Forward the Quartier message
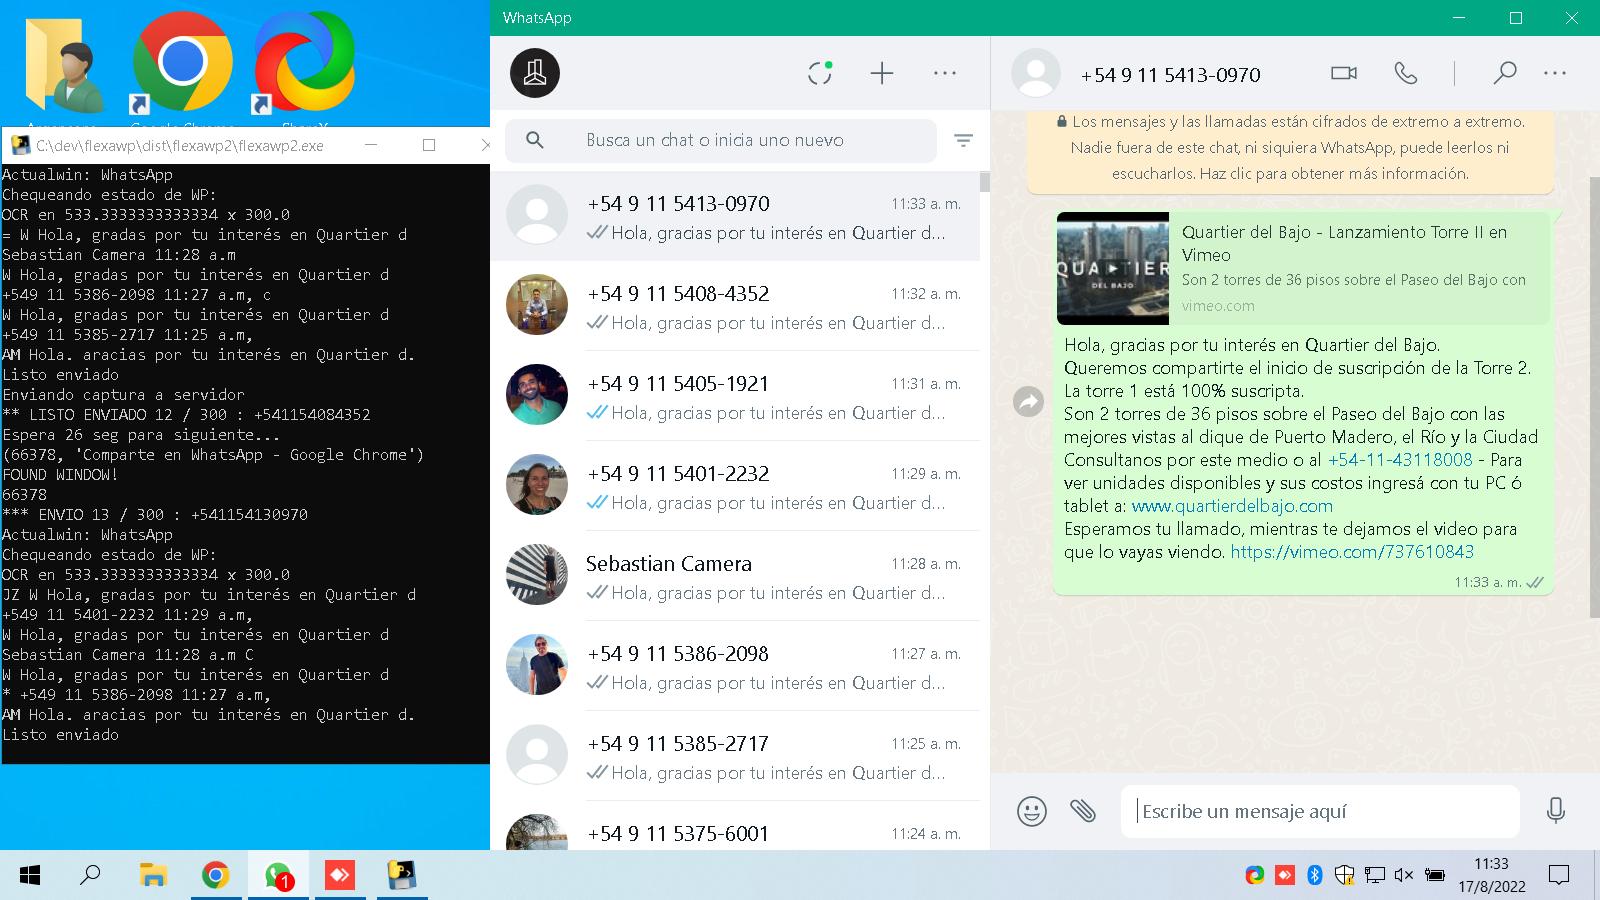This screenshot has height=900, width=1600. point(1028,402)
